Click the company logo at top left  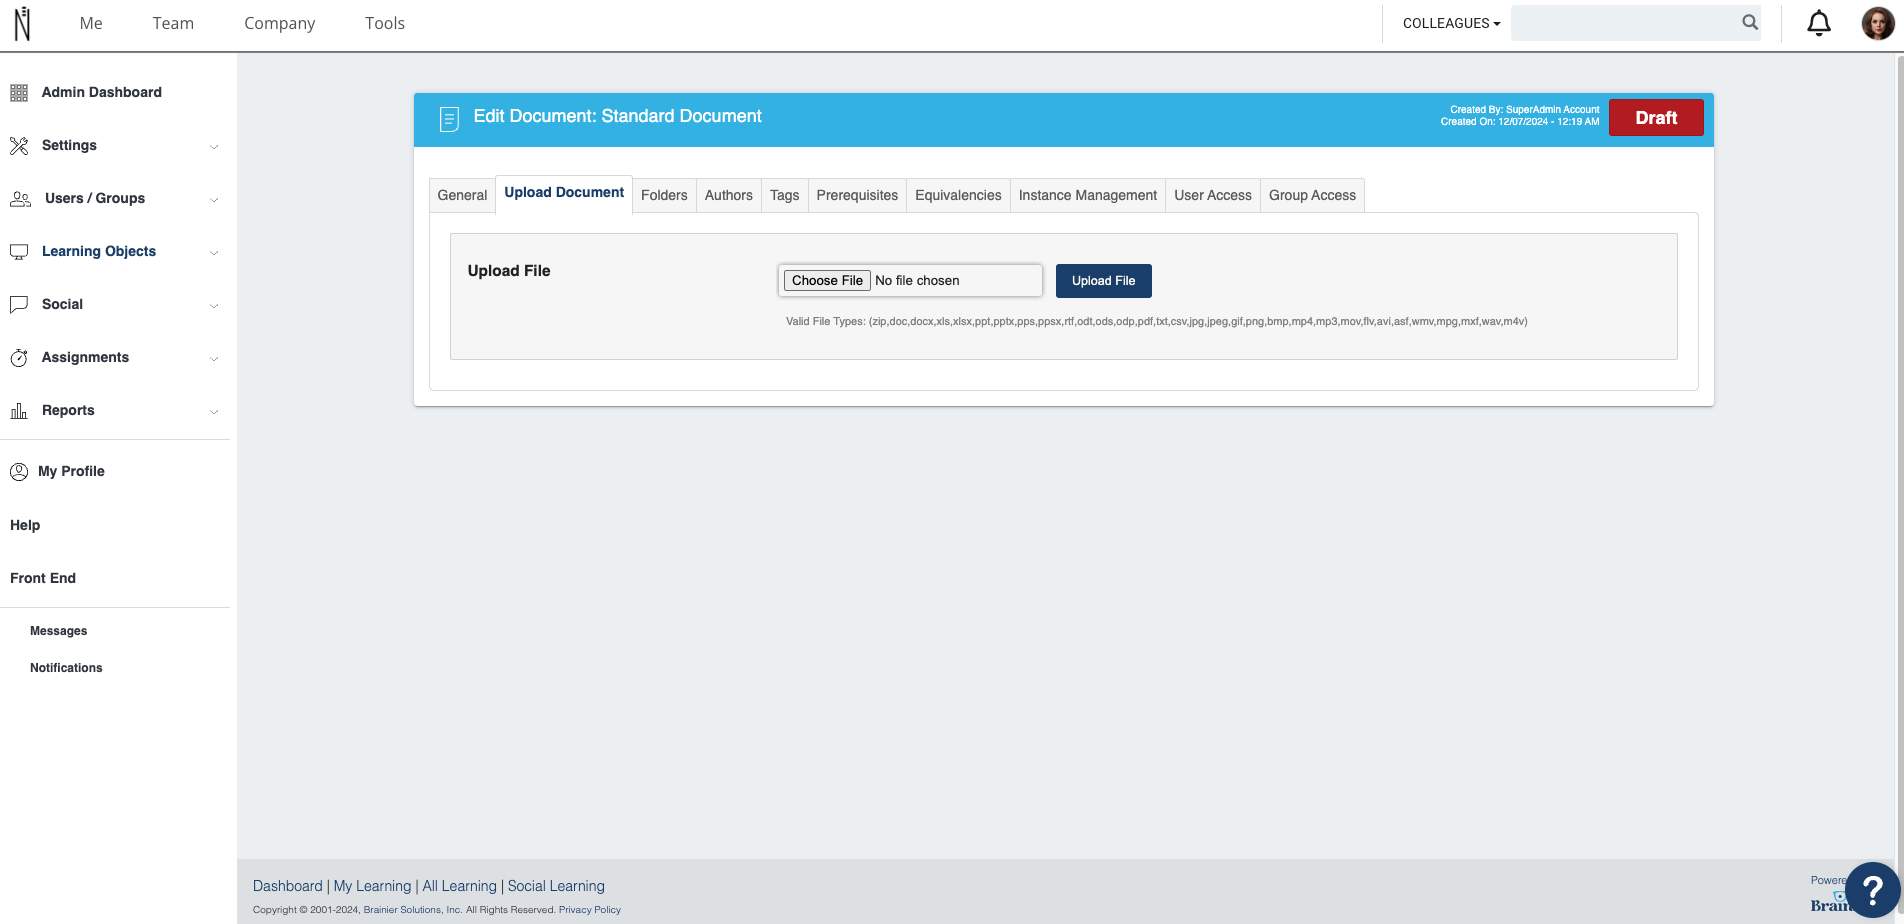pos(22,23)
